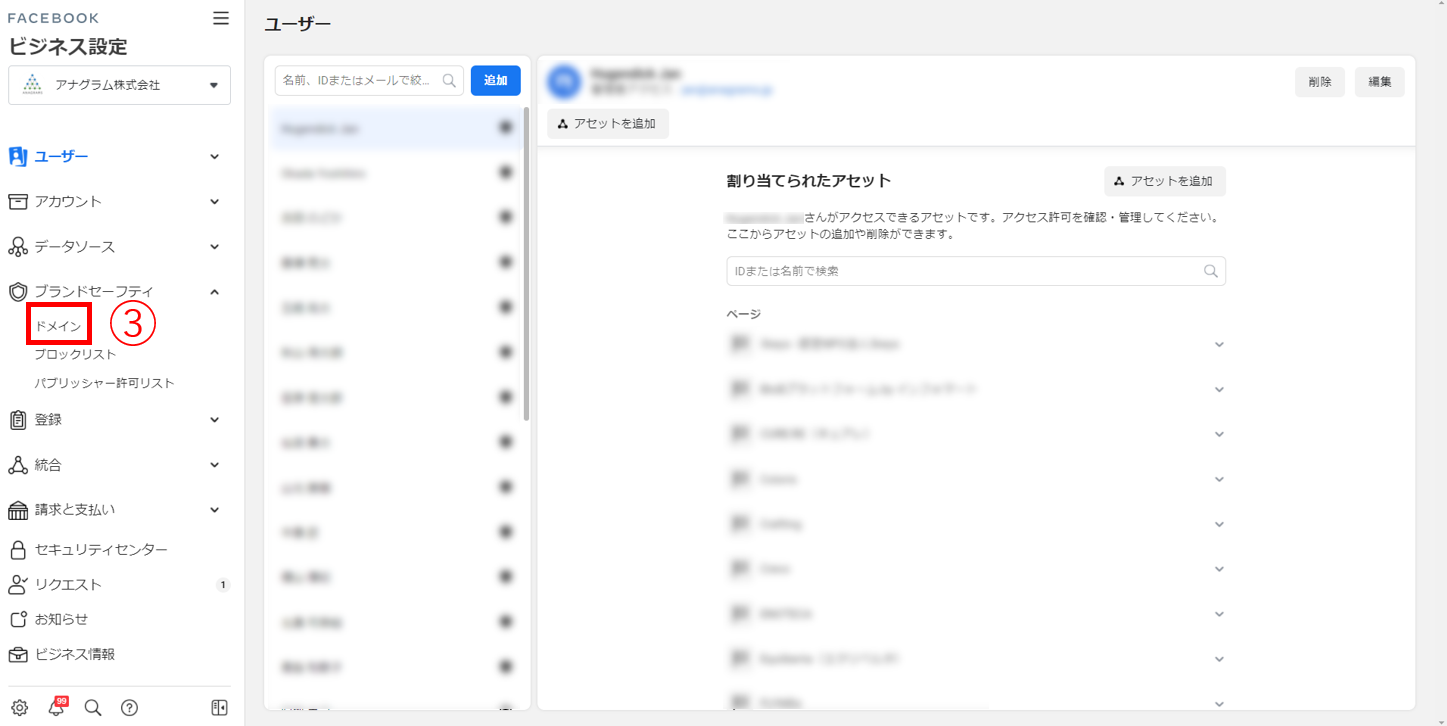
Task: Open the help question mark icon
Action: pos(129,708)
